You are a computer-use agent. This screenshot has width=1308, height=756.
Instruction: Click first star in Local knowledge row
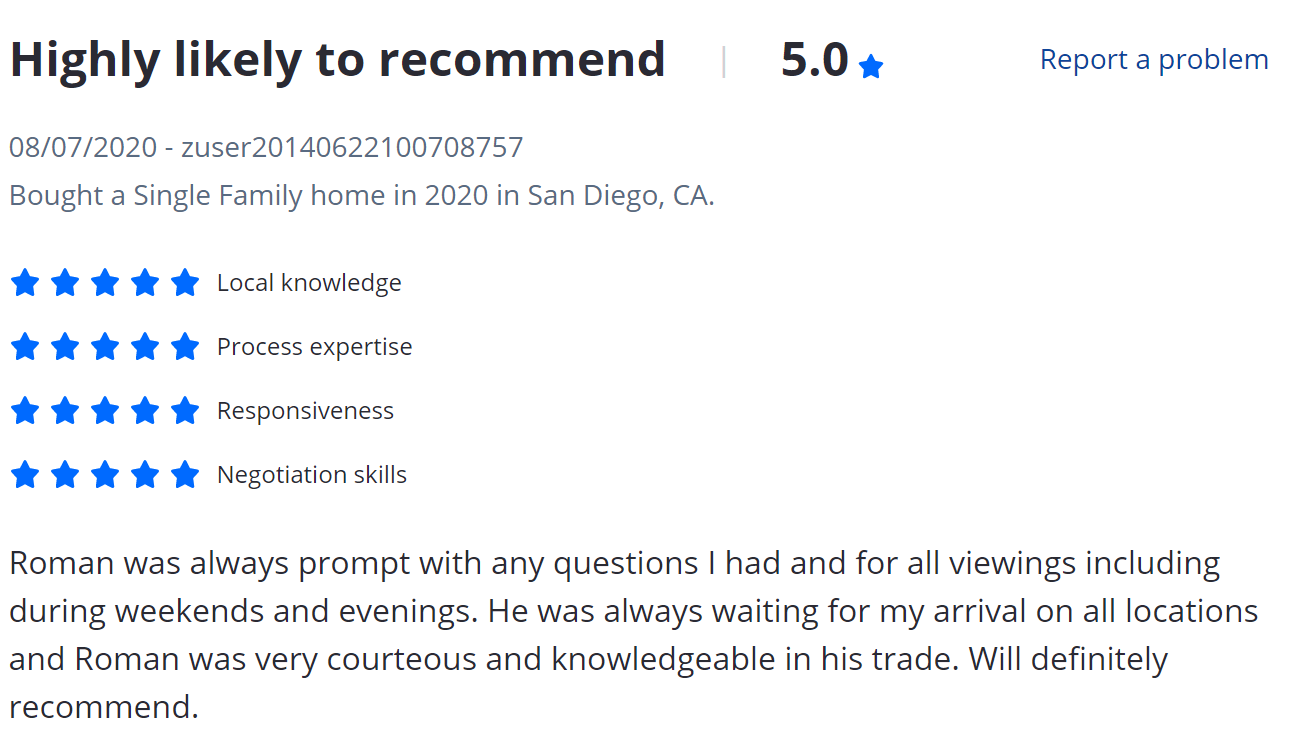(25, 283)
